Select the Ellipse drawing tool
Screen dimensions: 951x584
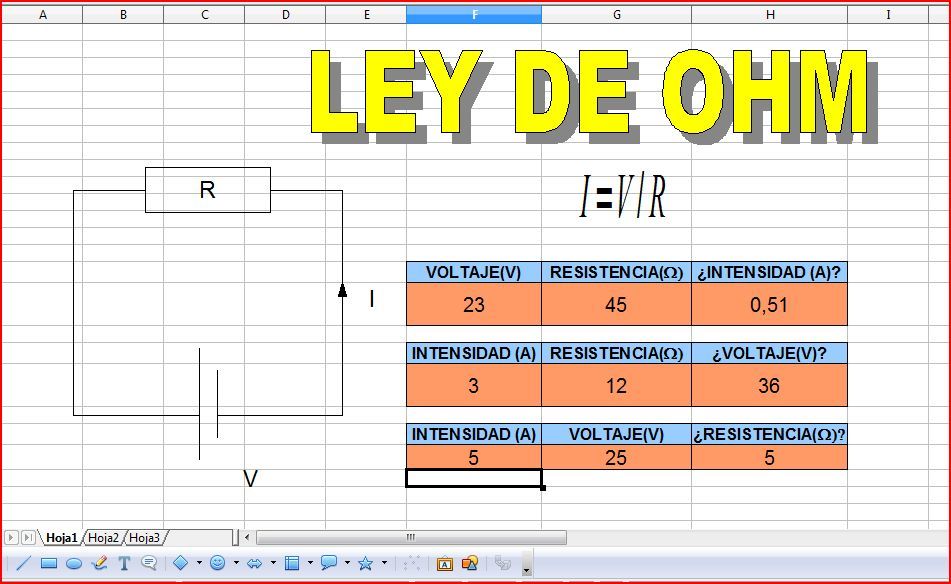coord(73,563)
